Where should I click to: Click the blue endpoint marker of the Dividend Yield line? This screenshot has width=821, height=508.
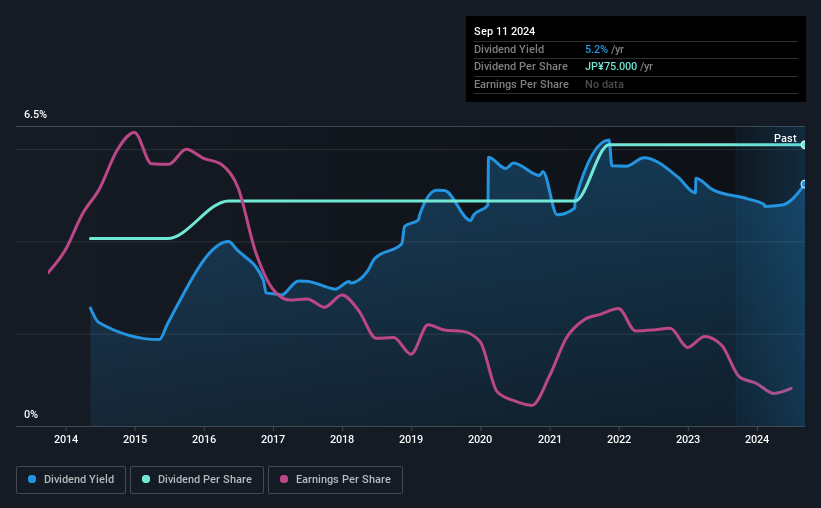click(x=804, y=184)
